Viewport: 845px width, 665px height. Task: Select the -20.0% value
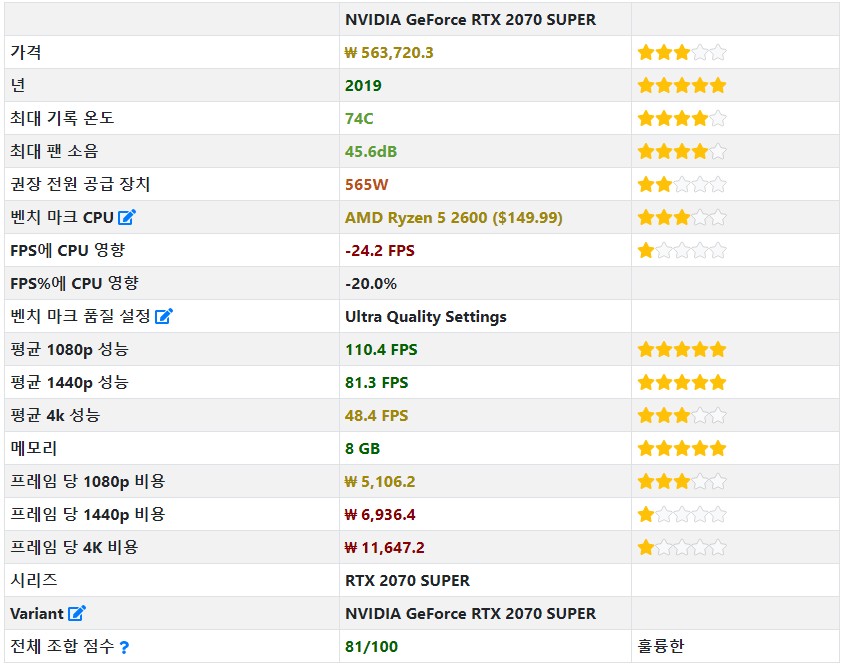tap(371, 283)
